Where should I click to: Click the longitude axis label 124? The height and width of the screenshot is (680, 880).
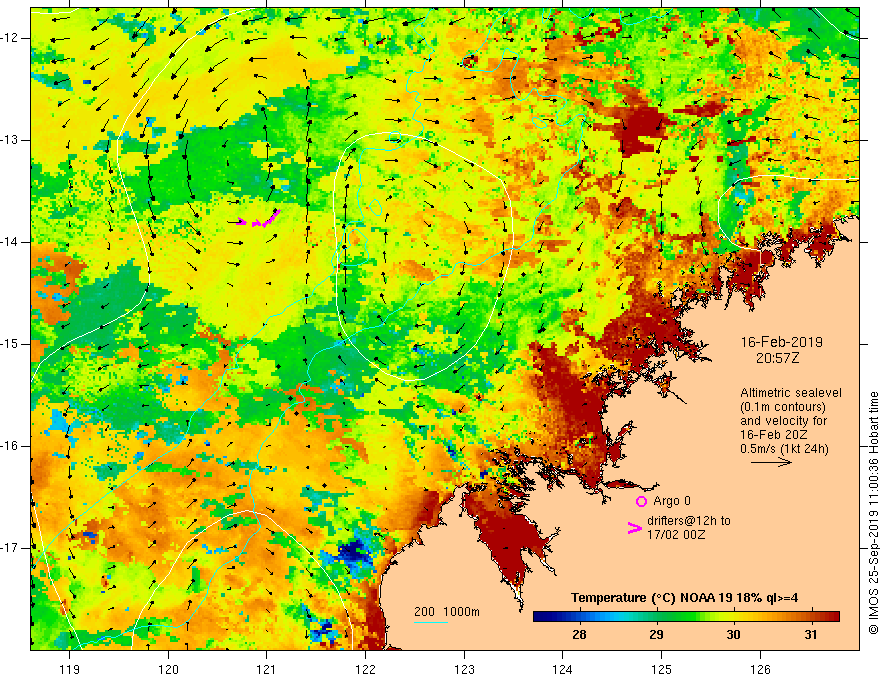[x=563, y=669]
